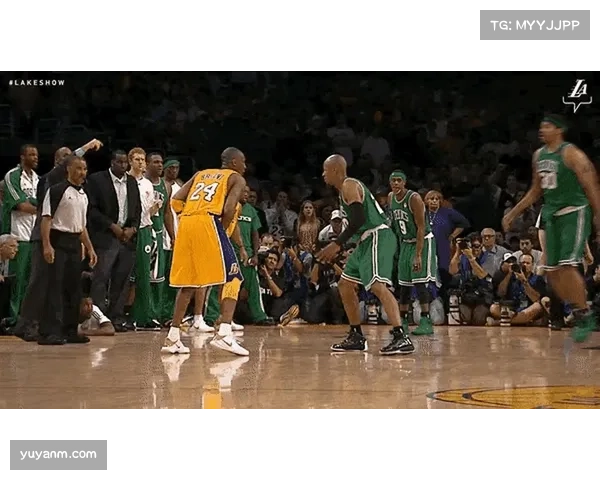Click the Lakers LA logo icon
The width and height of the screenshot is (600, 480).
(576, 95)
